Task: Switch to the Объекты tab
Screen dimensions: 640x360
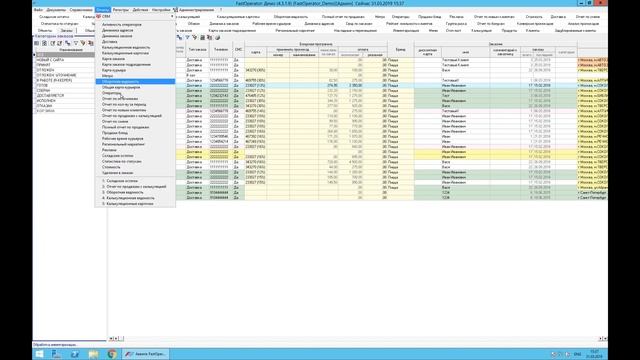Action: click(44, 31)
